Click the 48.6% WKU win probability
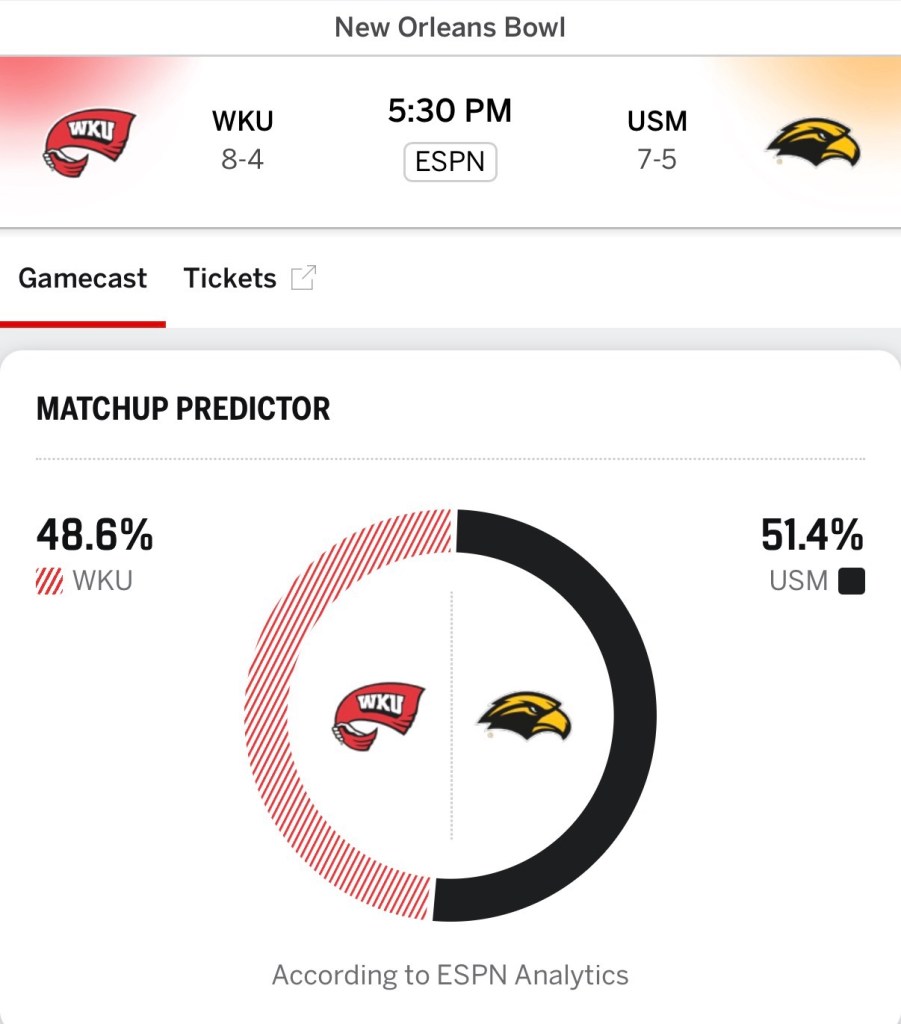The width and height of the screenshot is (901, 1024). point(95,536)
